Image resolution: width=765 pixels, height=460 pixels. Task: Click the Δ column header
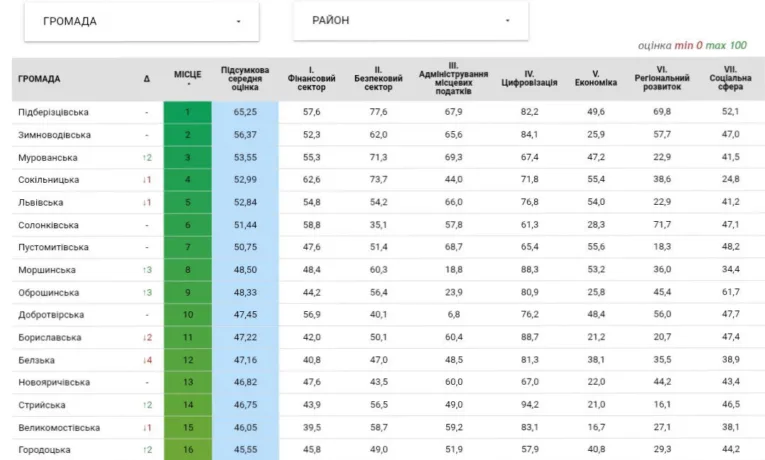pyautogui.click(x=147, y=79)
